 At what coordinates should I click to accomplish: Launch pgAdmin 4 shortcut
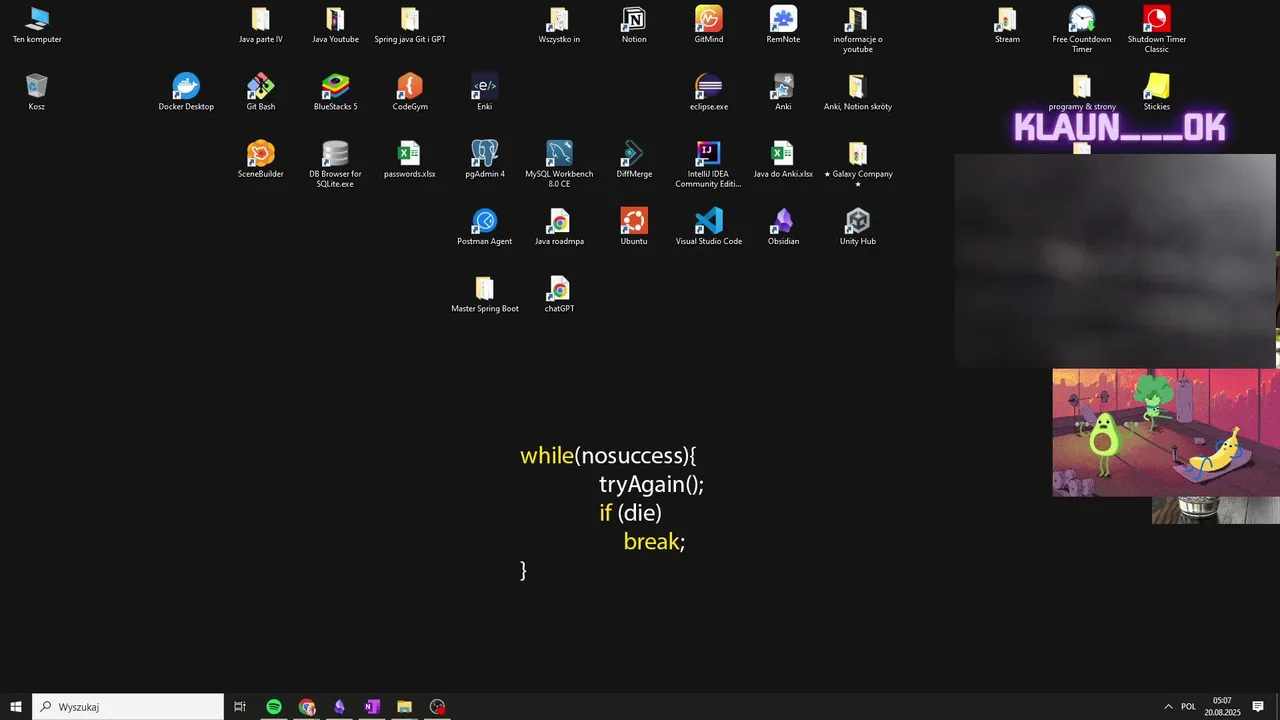click(x=484, y=160)
